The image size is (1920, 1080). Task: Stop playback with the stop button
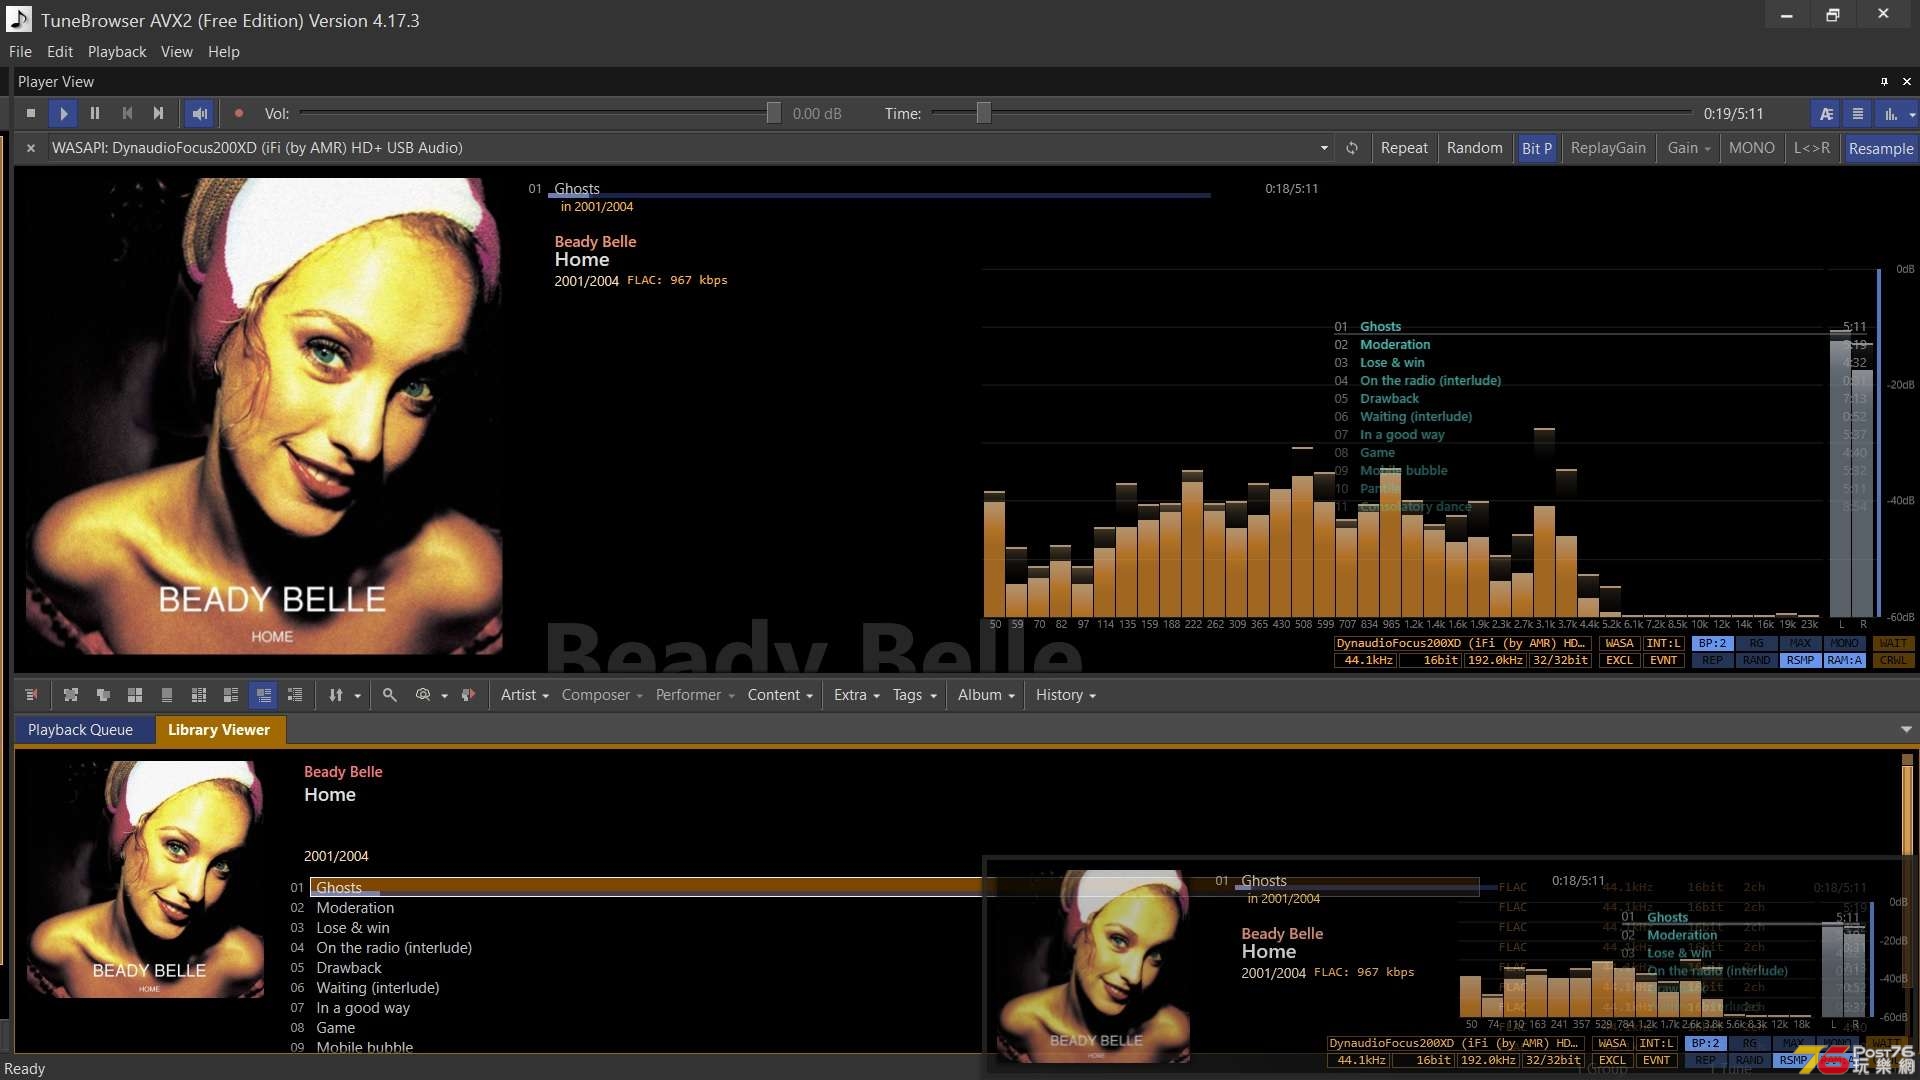tap(31, 113)
